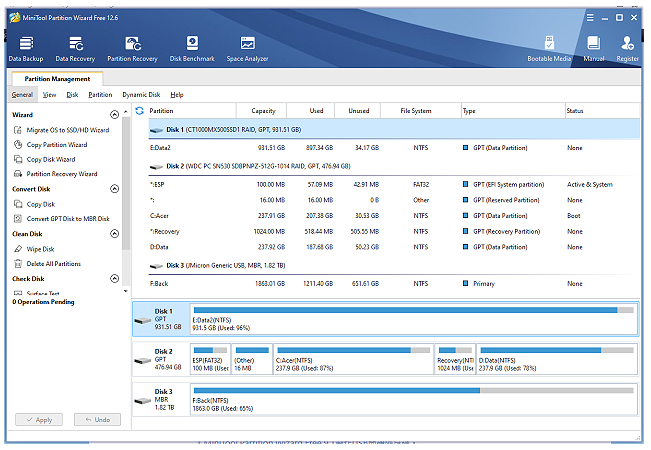Collapse the Check Disk section
This screenshot has height=450, width=651.
(115, 278)
